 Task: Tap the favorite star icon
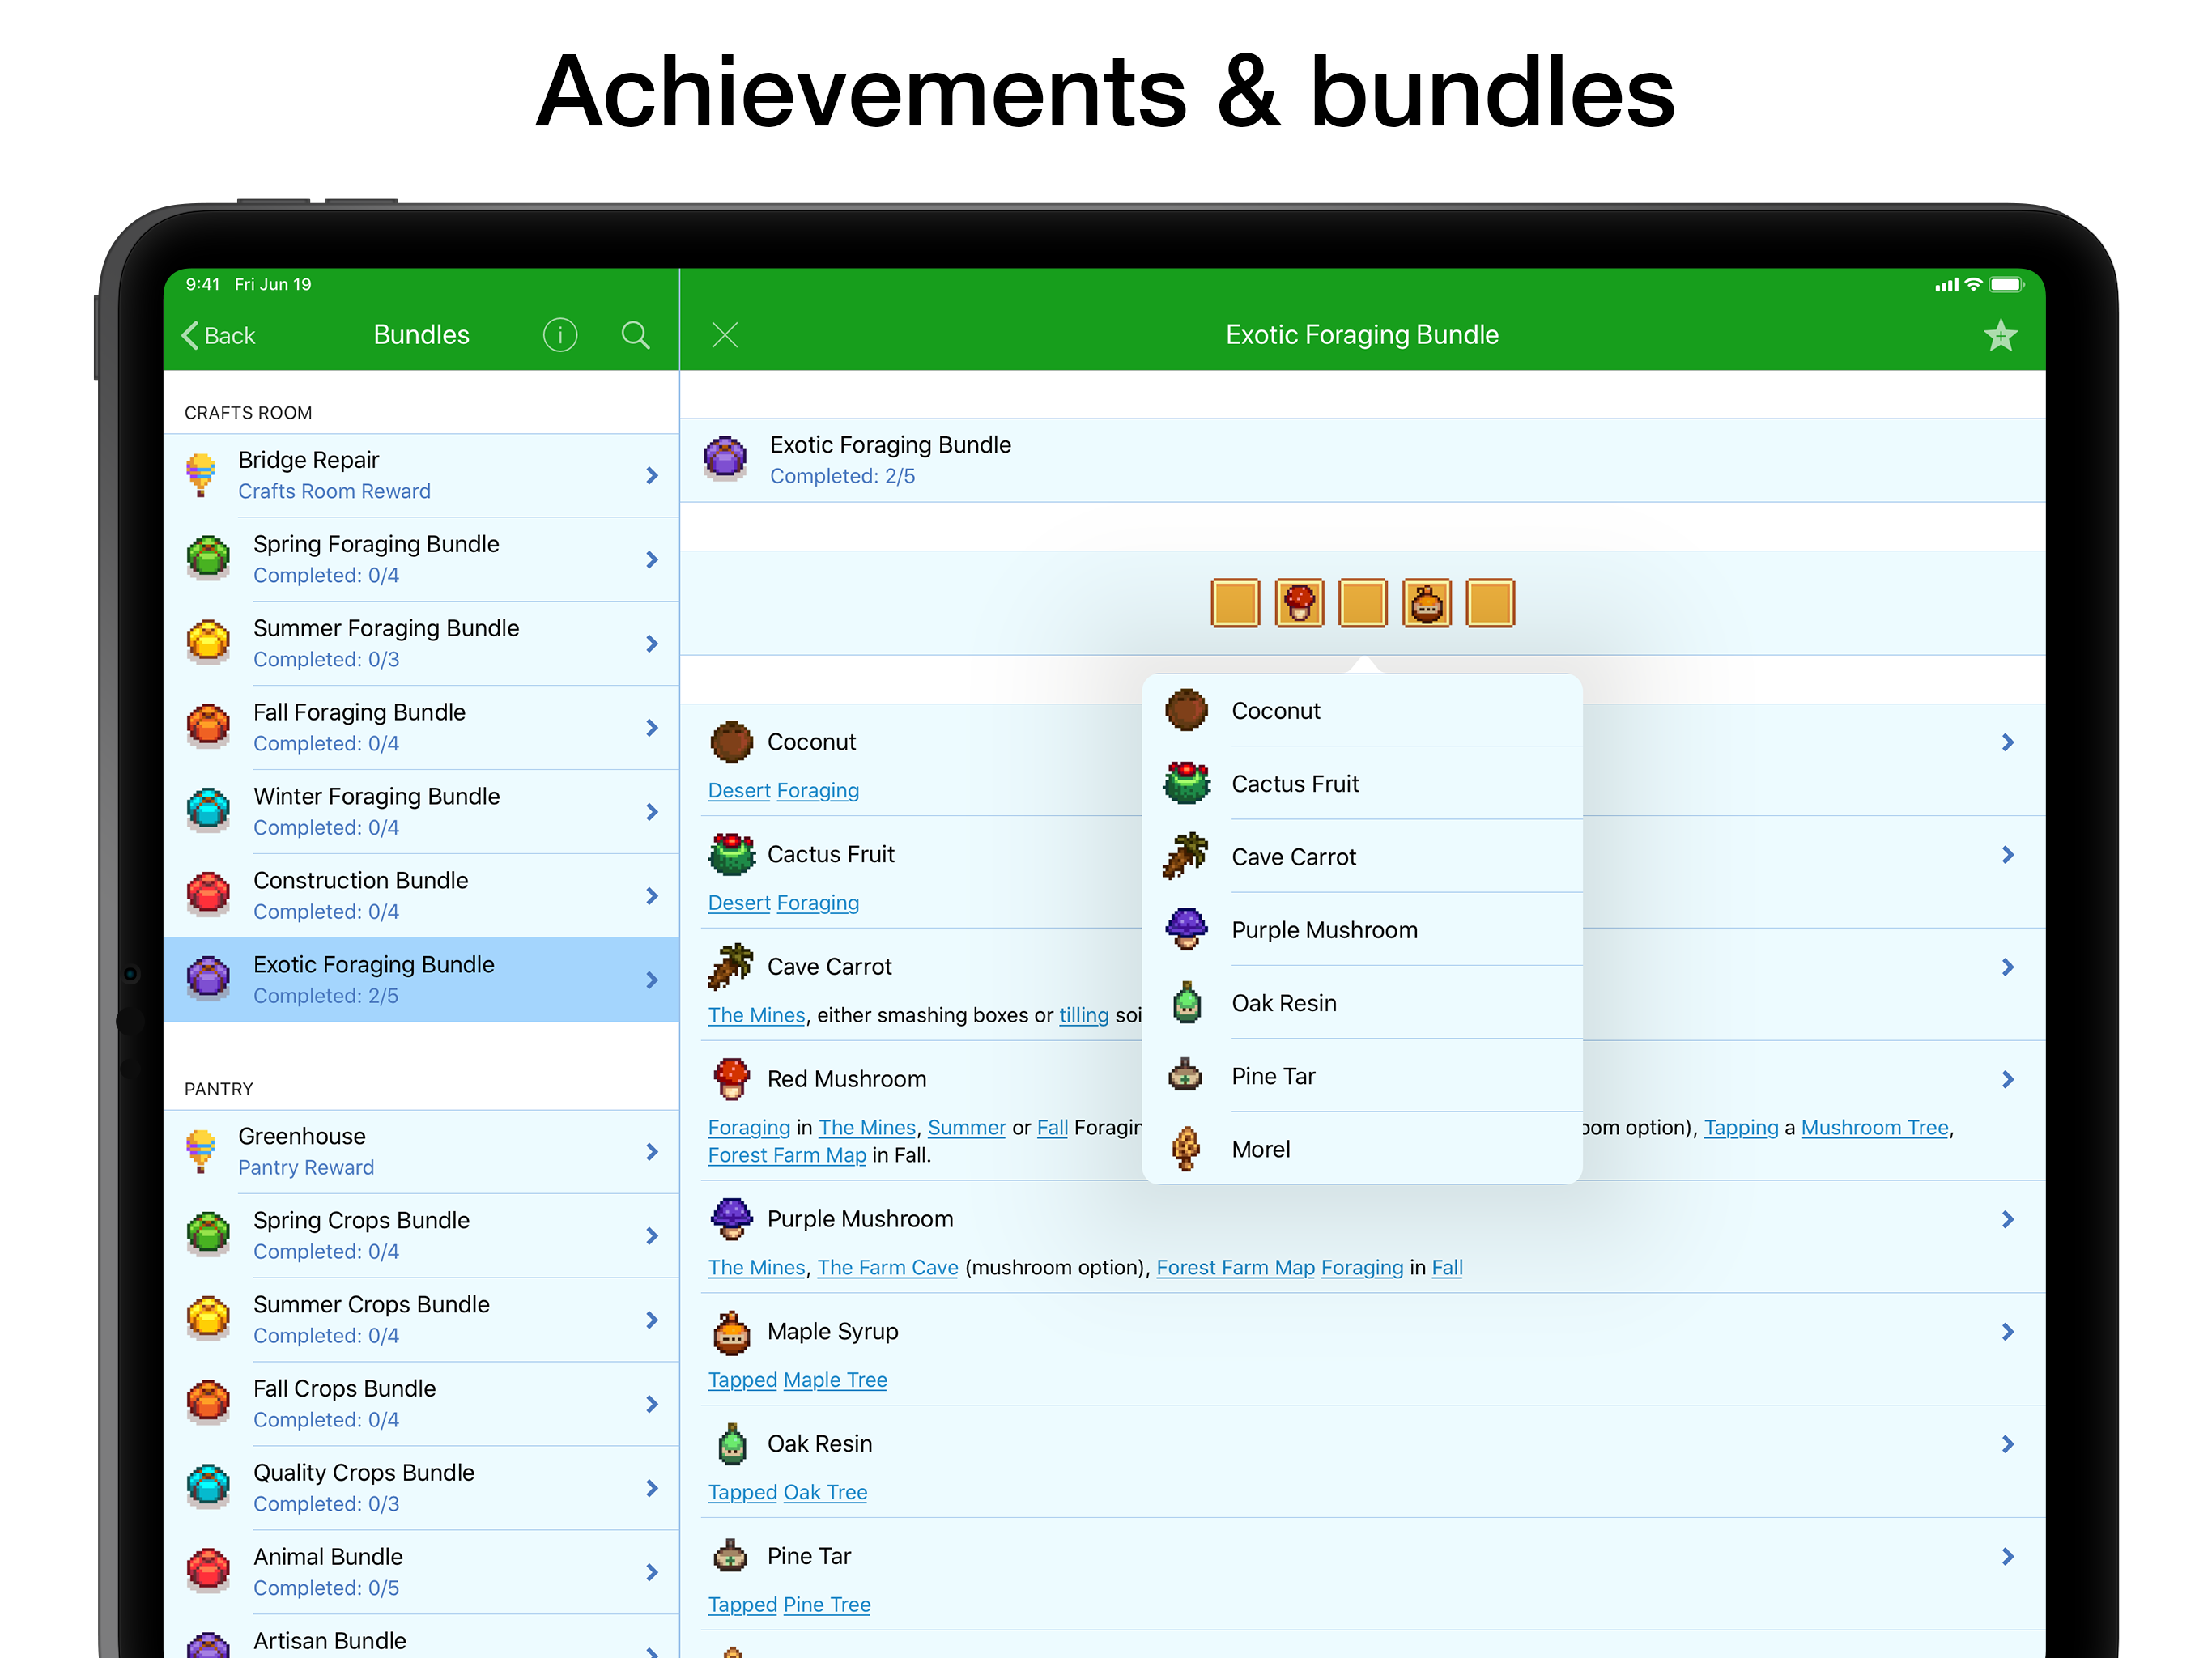pyautogui.click(x=2000, y=335)
